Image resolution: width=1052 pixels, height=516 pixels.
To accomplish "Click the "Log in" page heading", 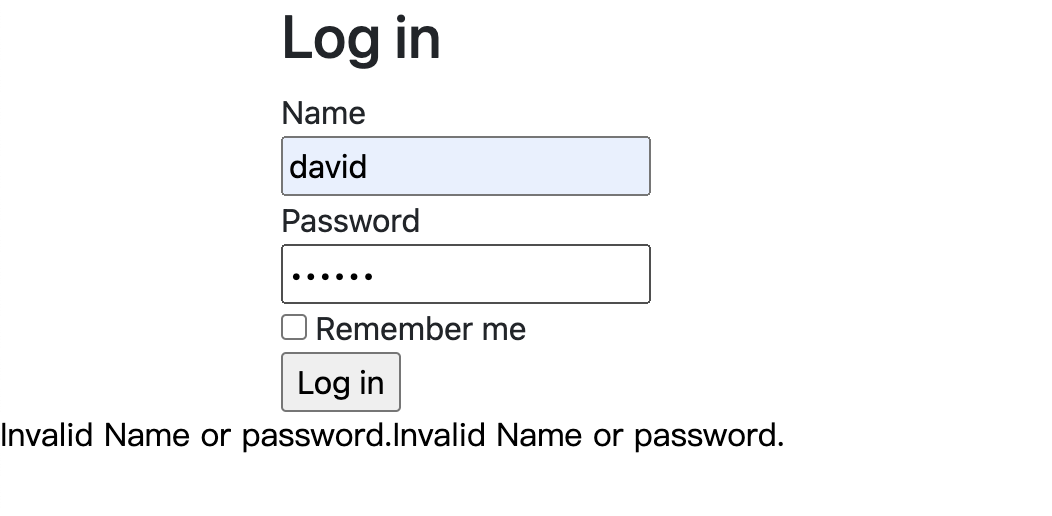I will coord(361,38).
